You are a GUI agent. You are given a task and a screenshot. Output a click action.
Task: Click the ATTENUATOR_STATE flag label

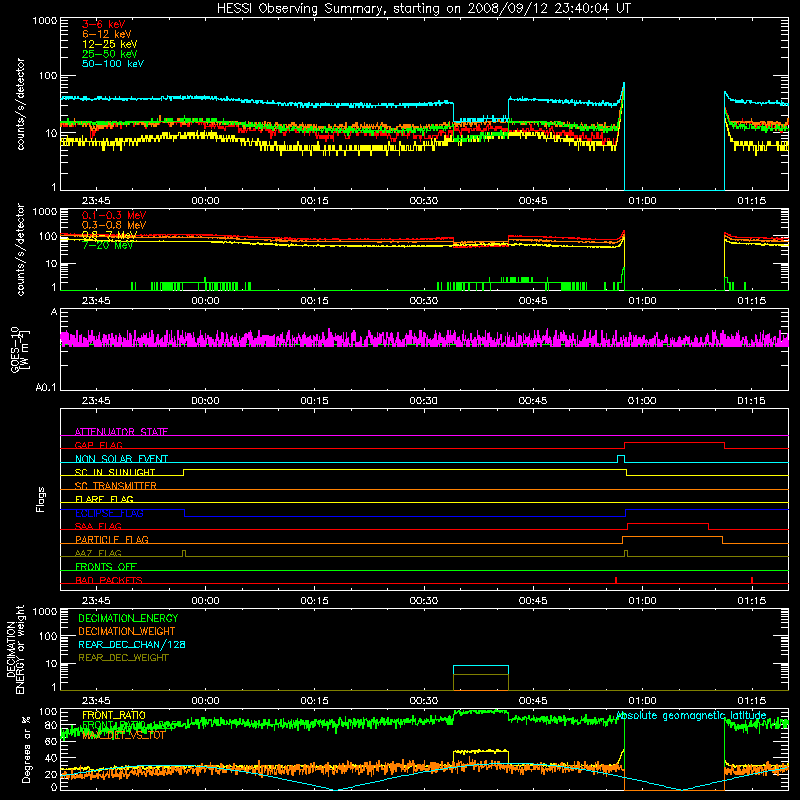coord(121,432)
